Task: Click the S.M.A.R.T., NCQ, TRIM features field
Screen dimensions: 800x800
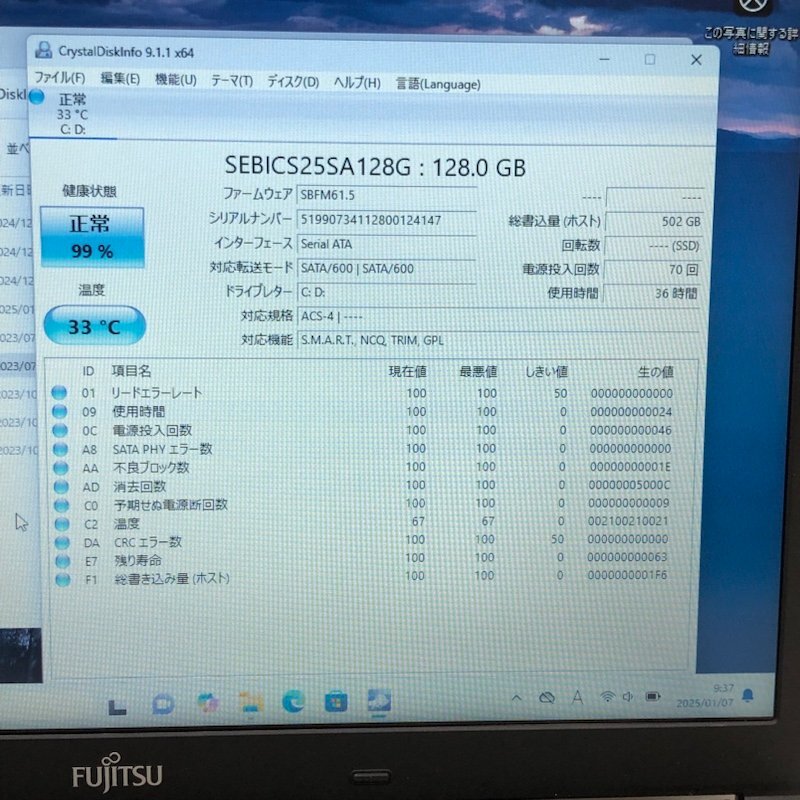Action: (x=498, y=340)
